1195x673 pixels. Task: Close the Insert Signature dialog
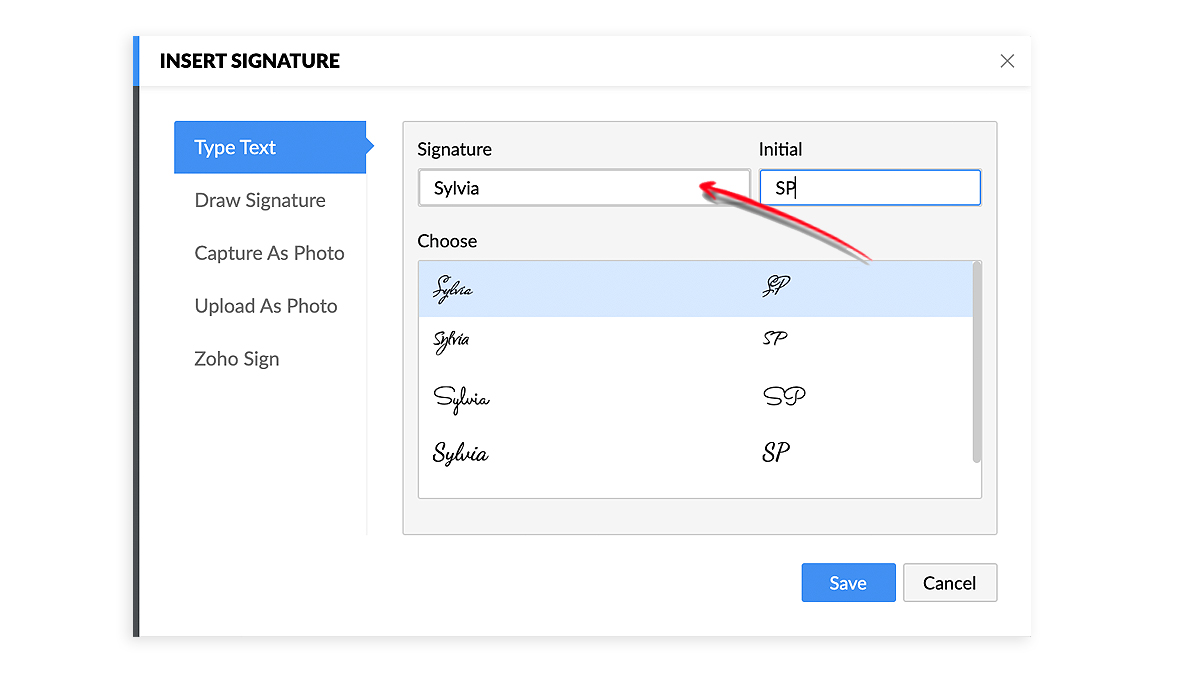[x=1007, y=61]
